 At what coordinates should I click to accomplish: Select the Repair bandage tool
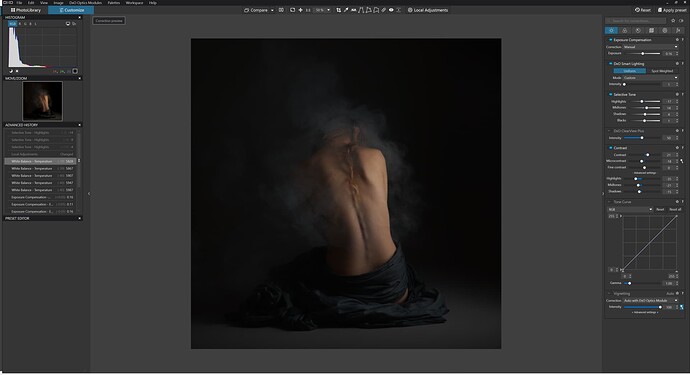click(384, 10)
